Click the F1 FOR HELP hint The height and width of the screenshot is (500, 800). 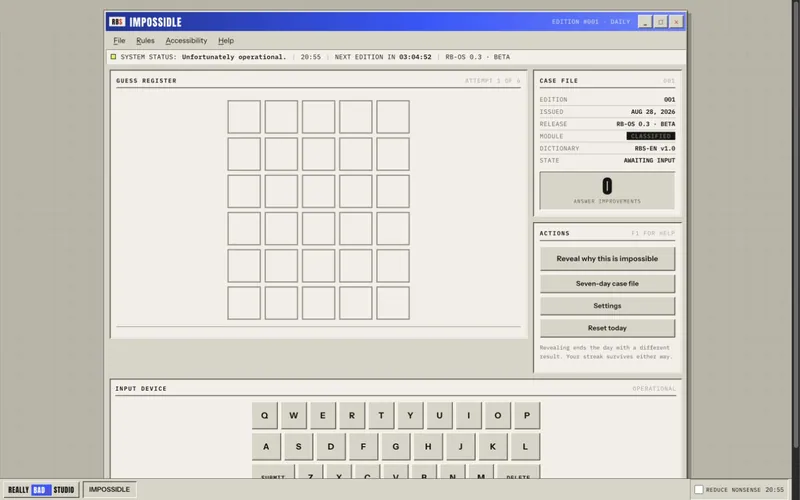coord(653,233)
